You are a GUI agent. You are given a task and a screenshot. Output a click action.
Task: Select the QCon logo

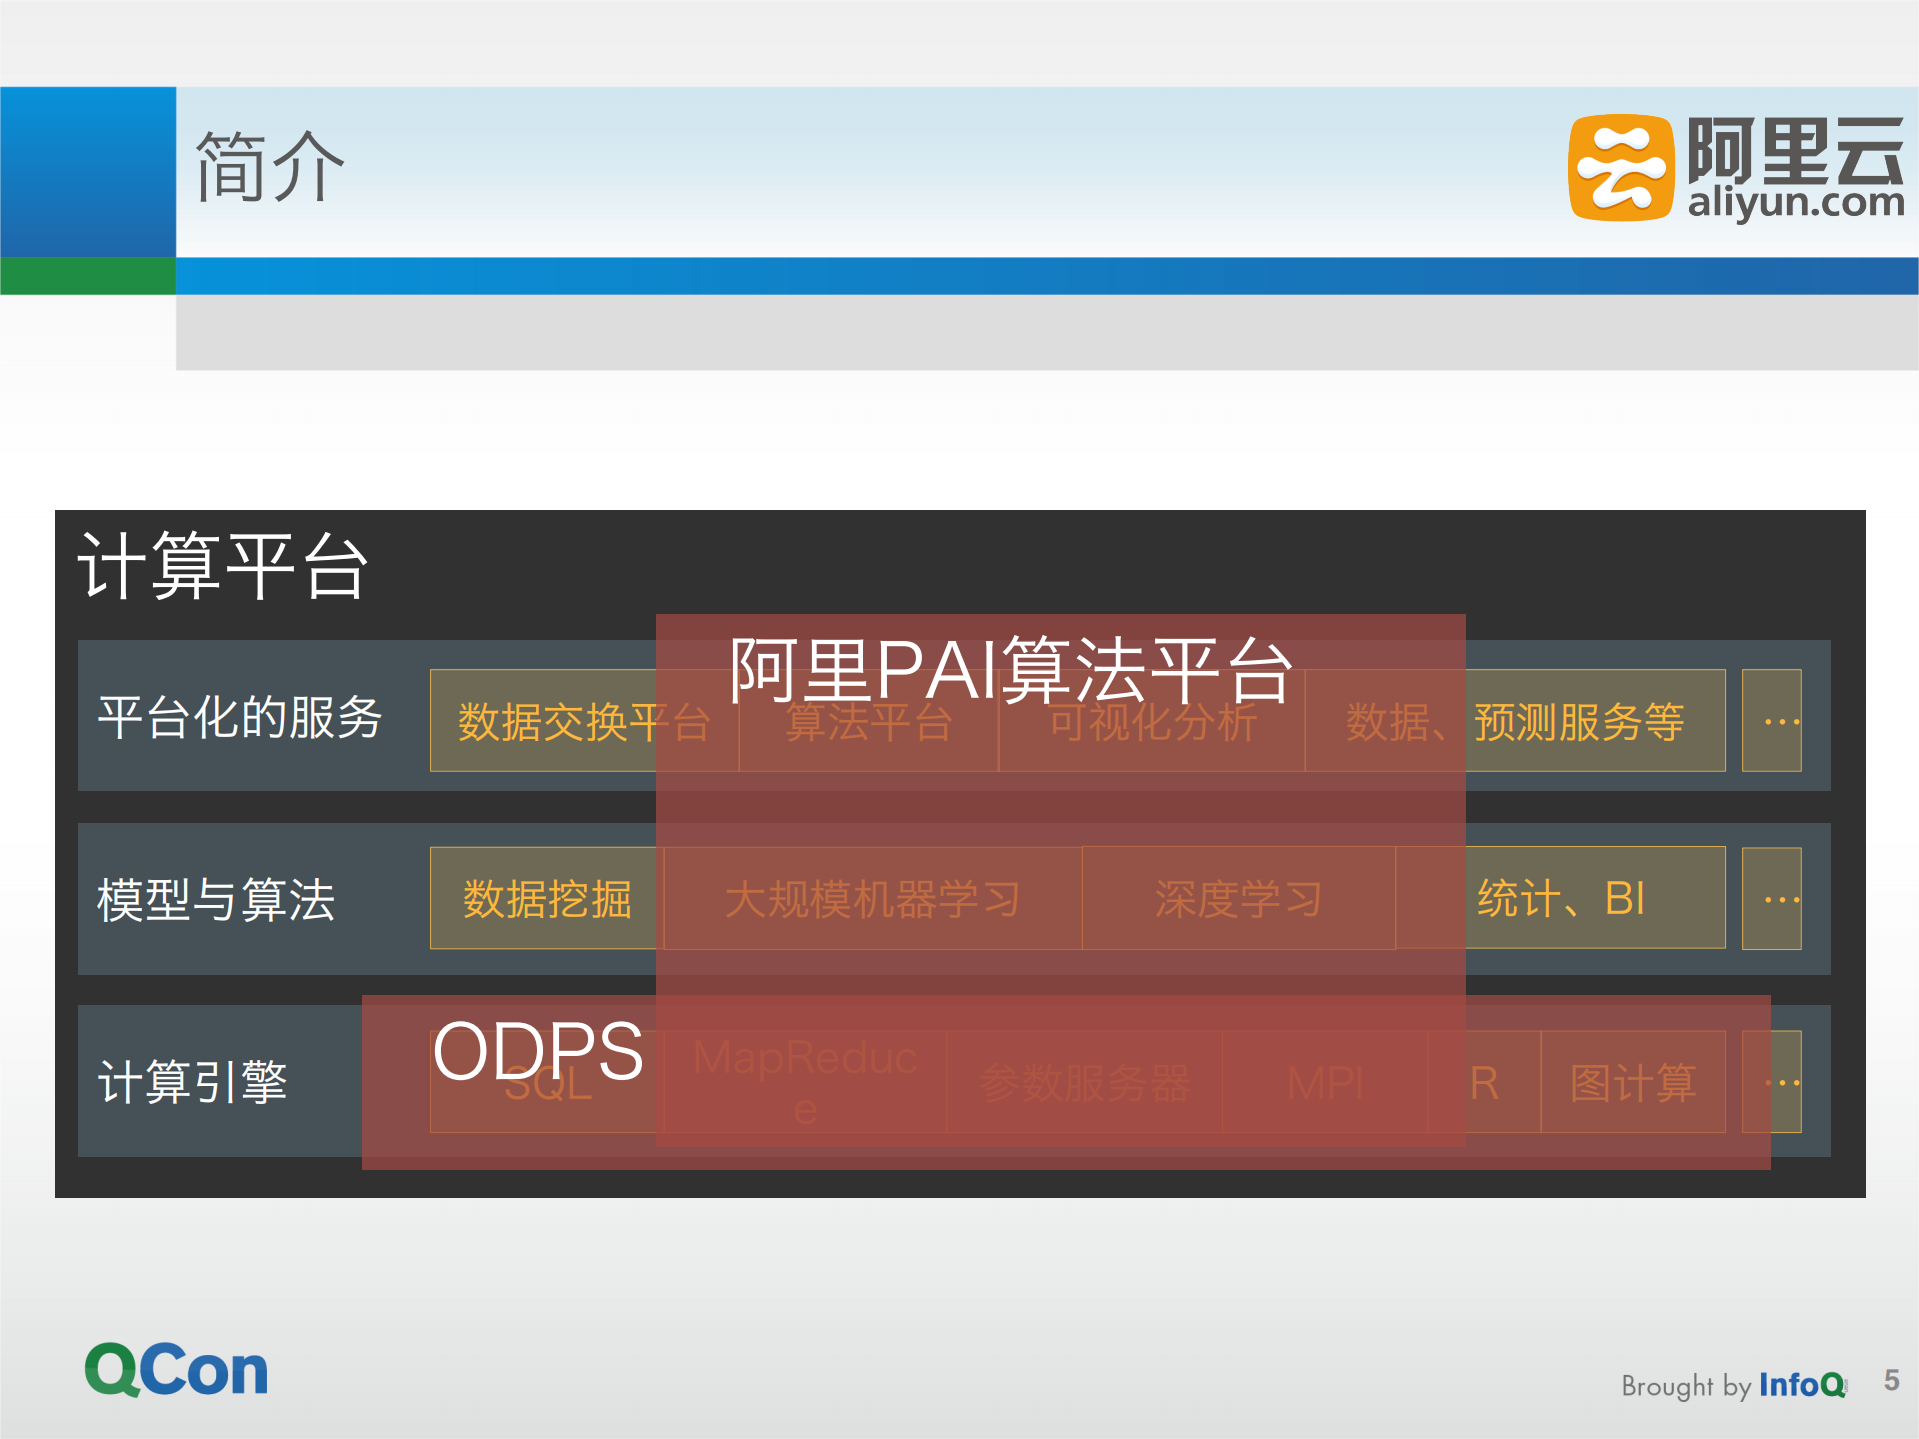[175, 1369]
